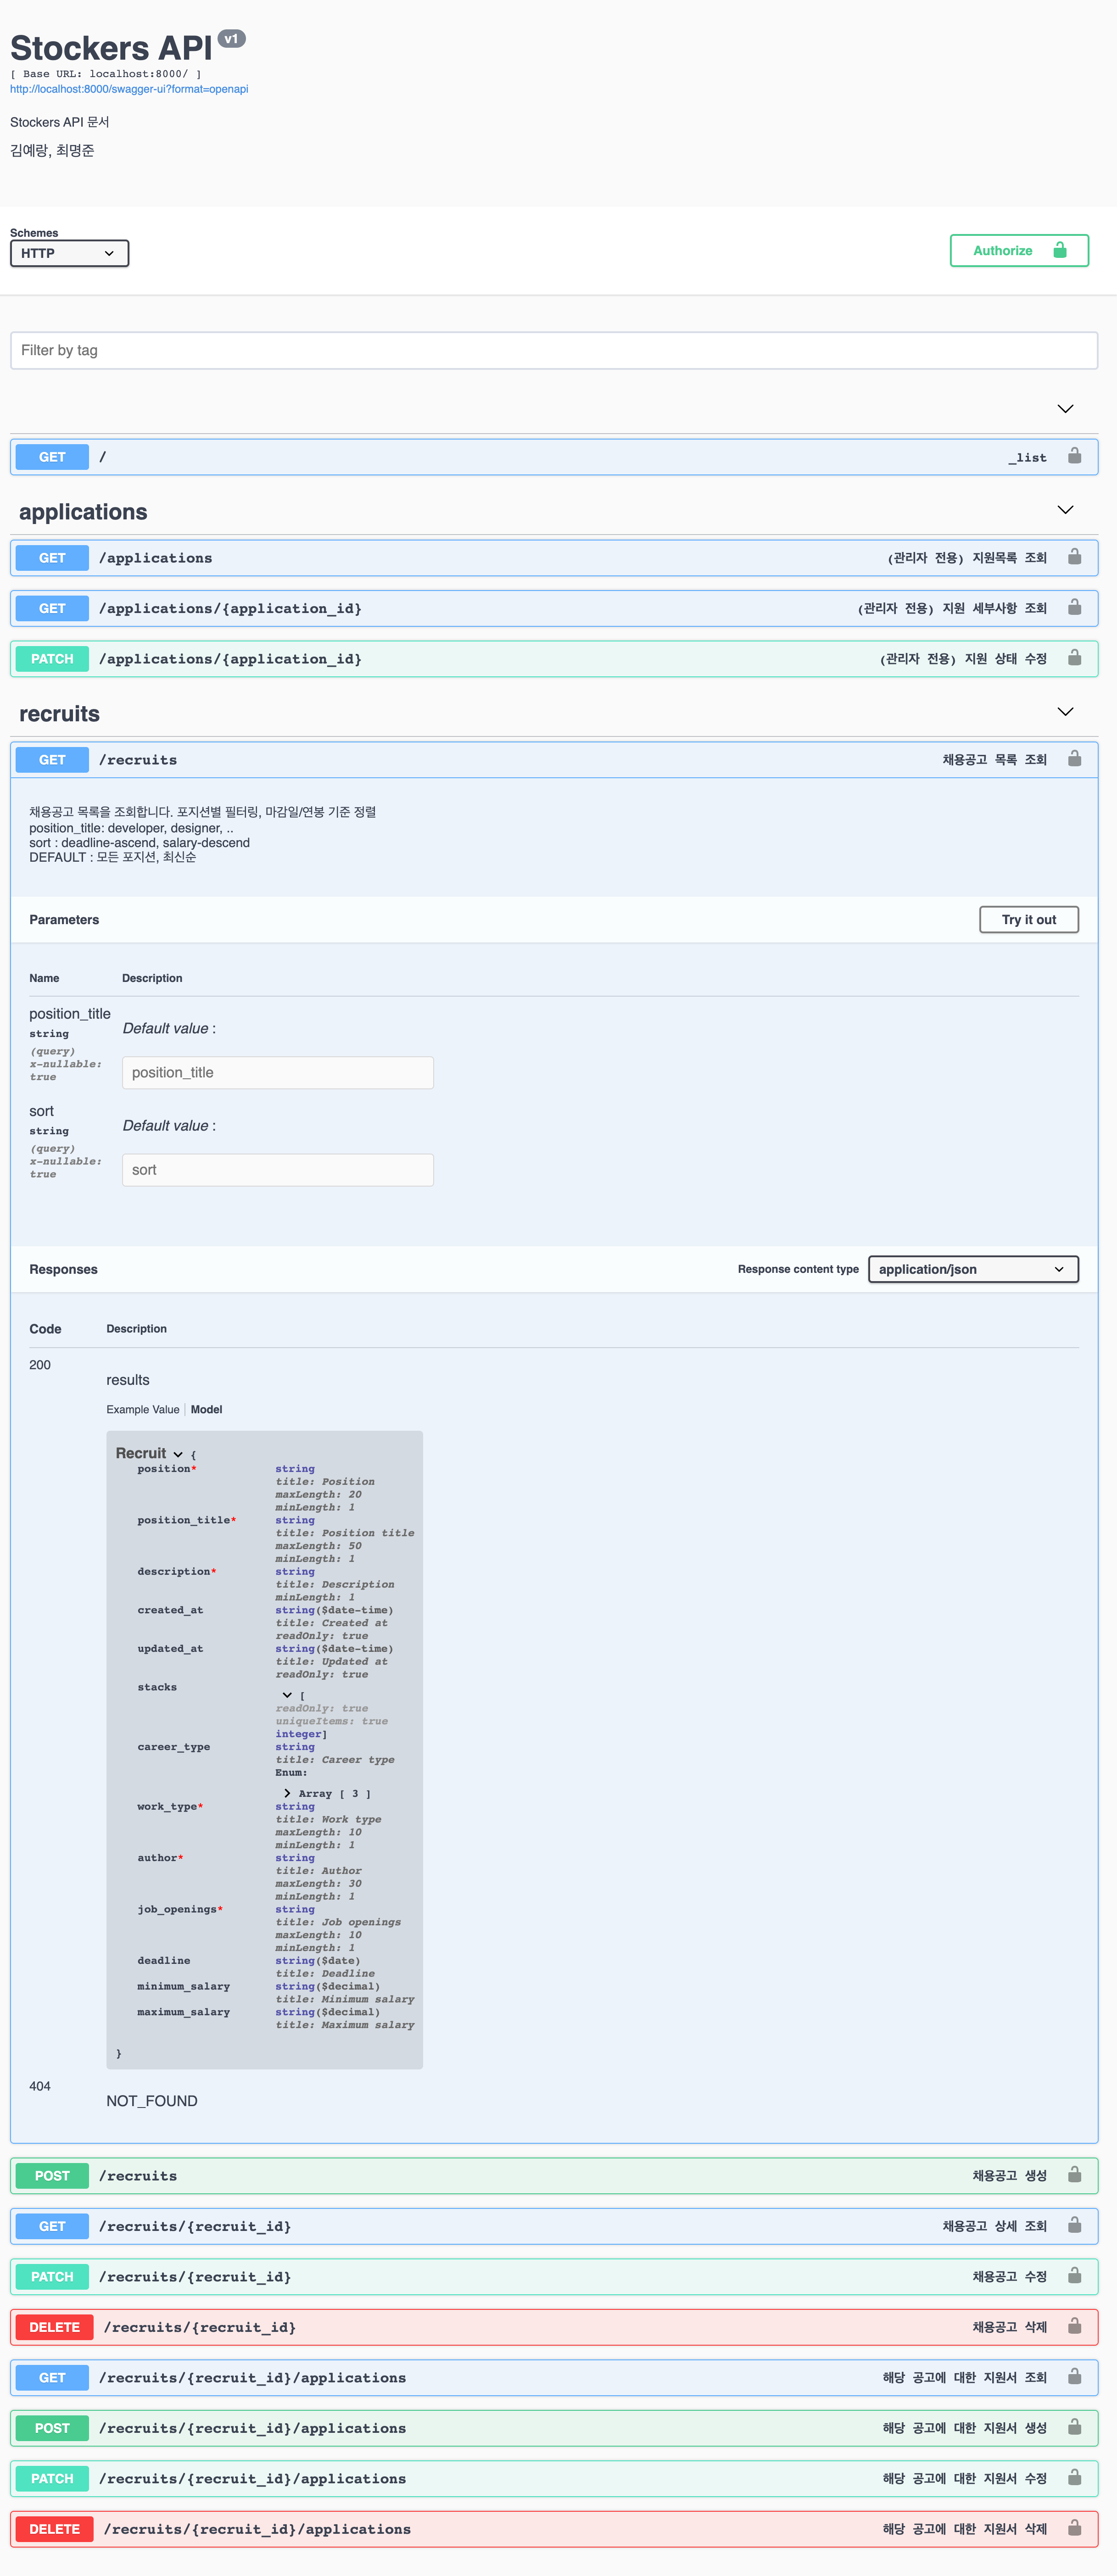Open auth lock on PATCH /applications/{application_id}
1117x2576 pixels.
1075,658
